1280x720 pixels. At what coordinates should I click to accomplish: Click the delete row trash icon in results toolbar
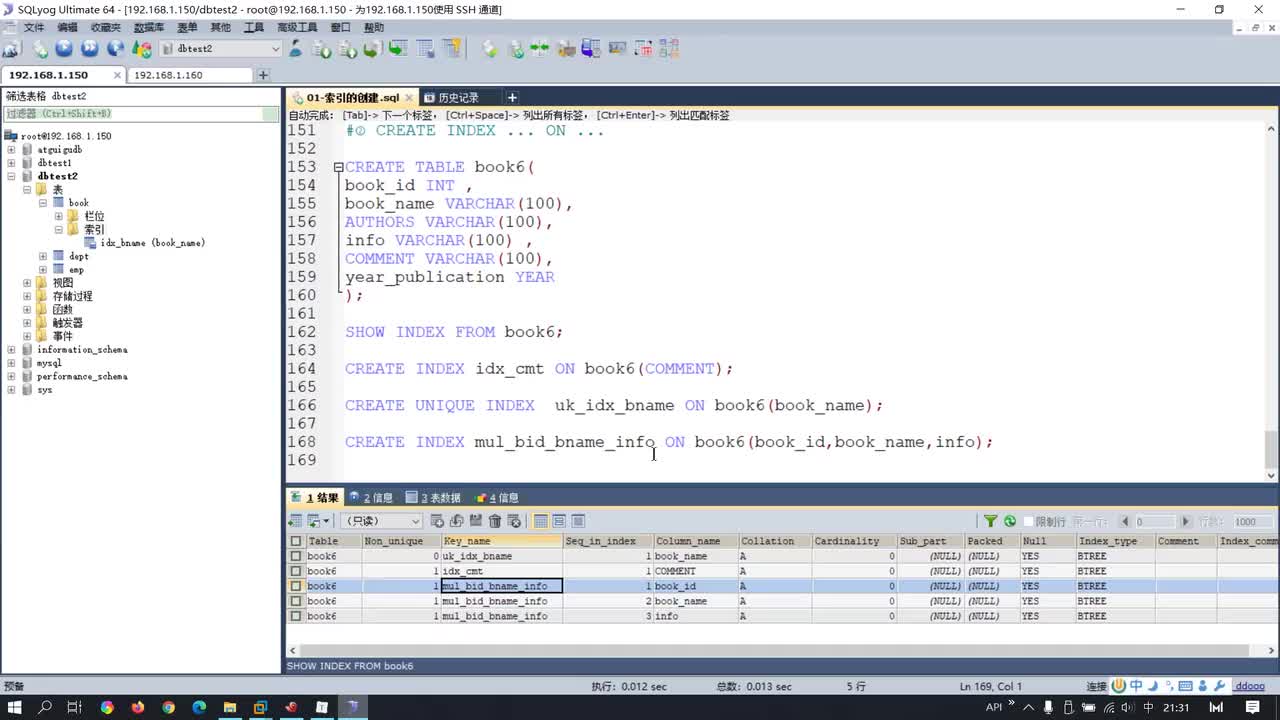pyautogui.click(x=494, y=521)
